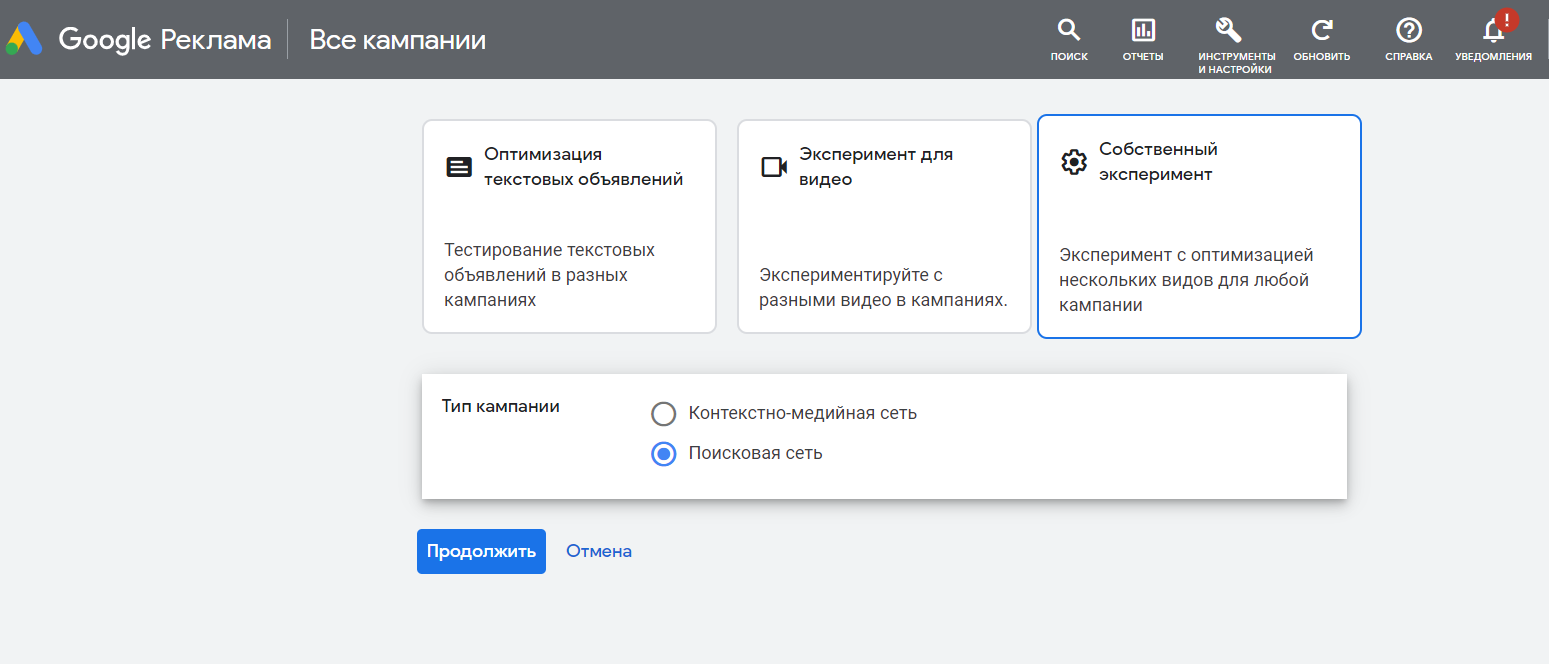Open Инструменты и настройки wrench icon

(x=1228, y=30)
